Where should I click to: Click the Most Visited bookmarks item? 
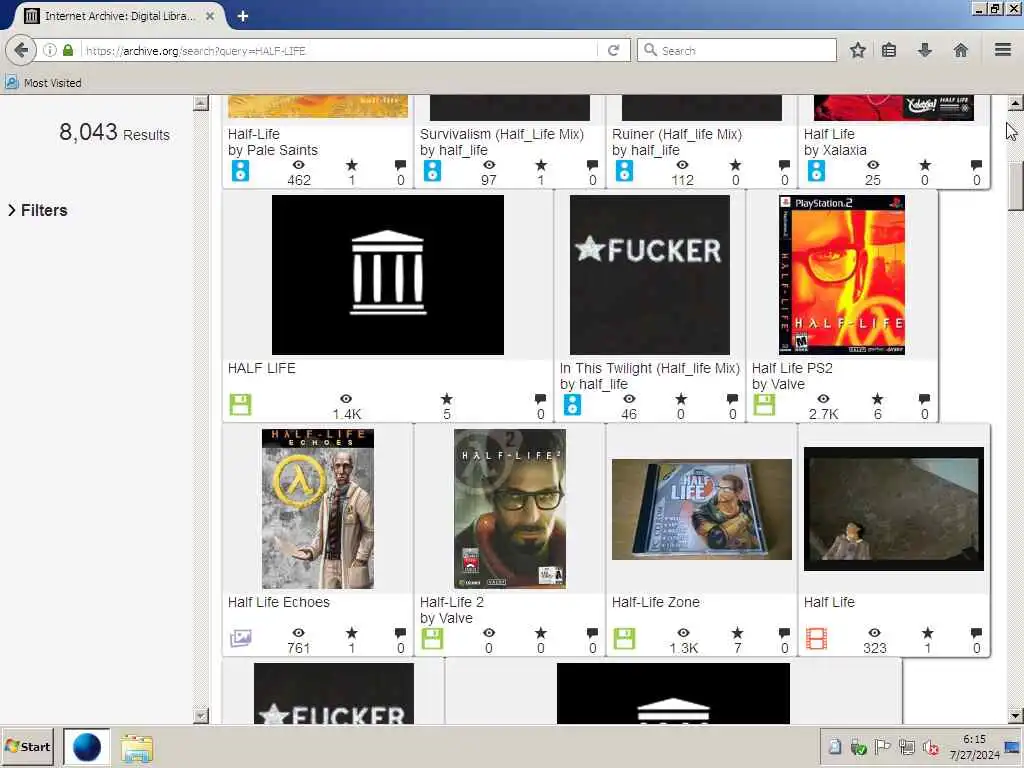(44, 83)
